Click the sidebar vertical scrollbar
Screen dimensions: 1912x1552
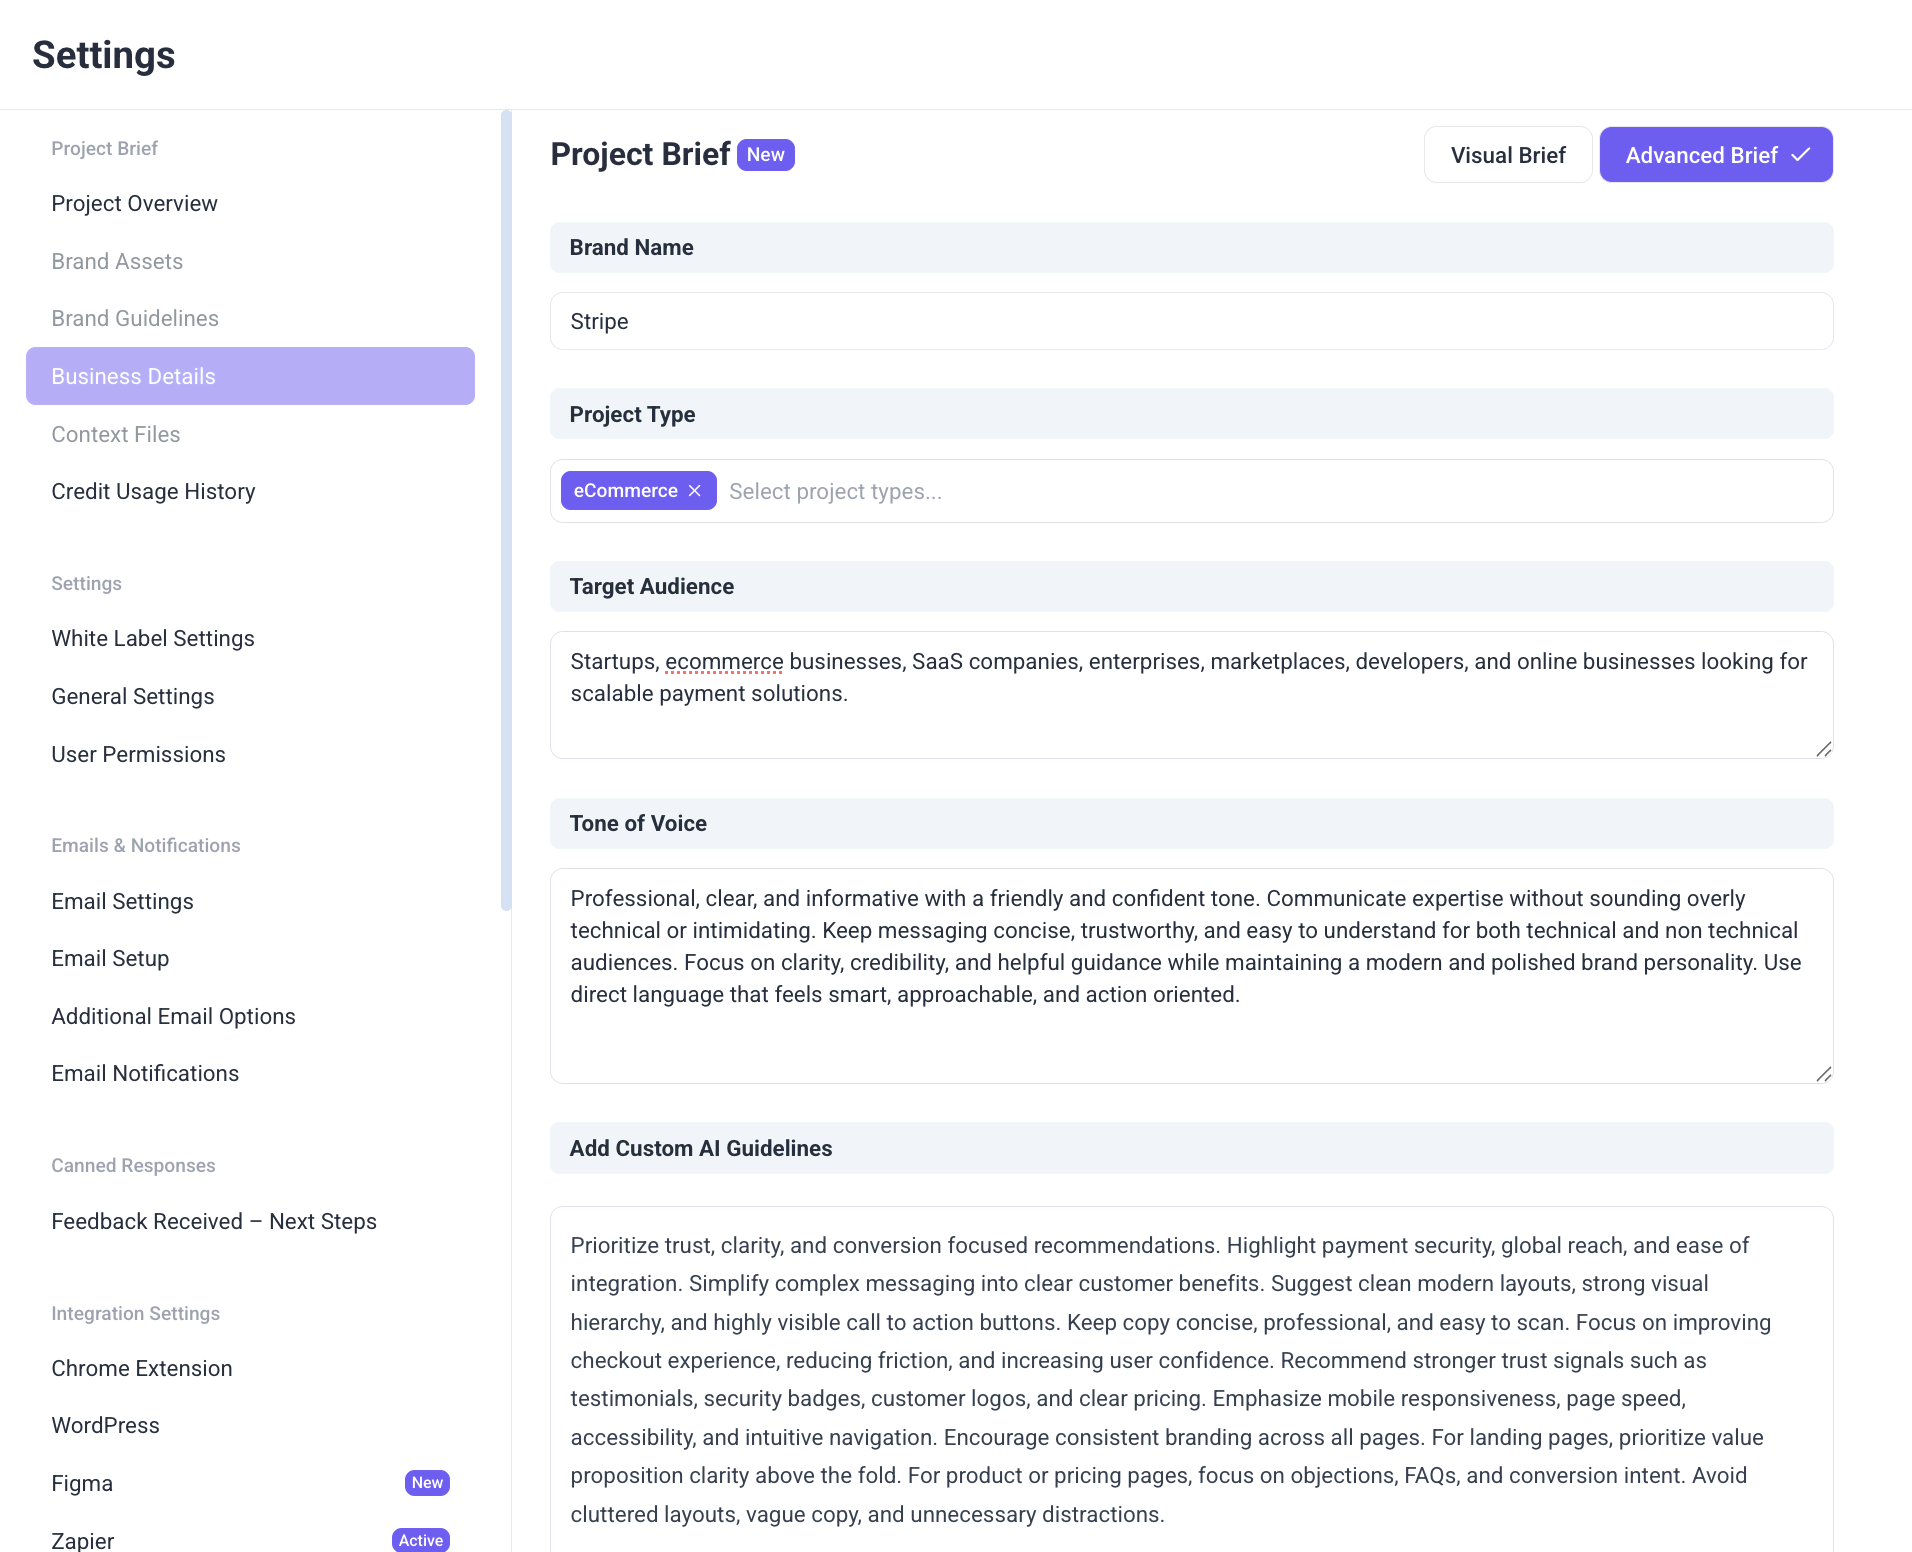(506, 510)
